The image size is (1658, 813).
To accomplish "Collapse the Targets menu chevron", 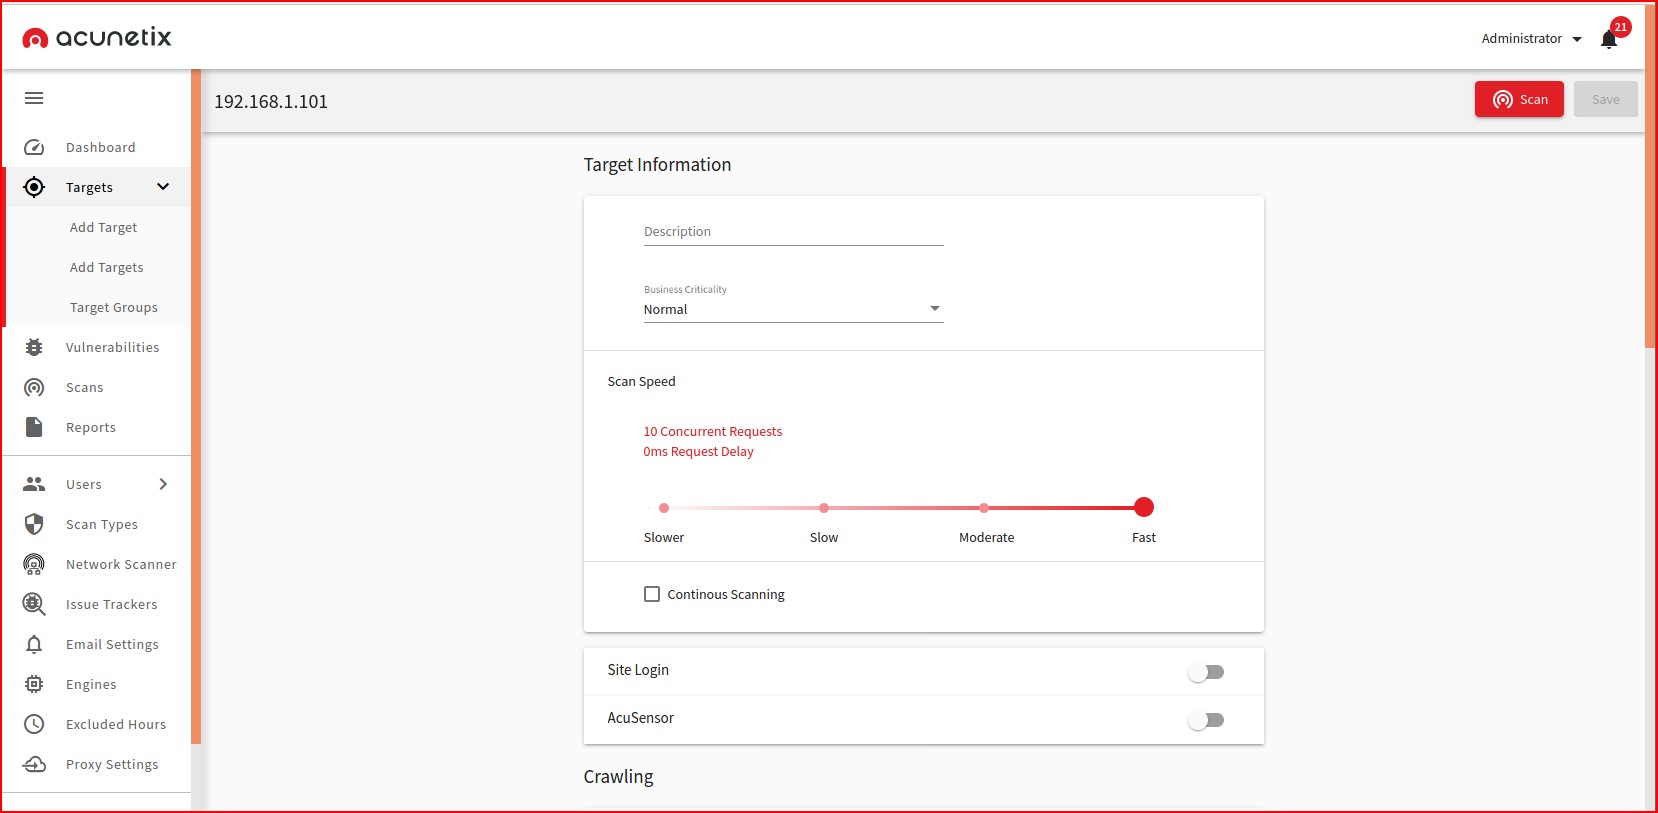I will (163, 187).
